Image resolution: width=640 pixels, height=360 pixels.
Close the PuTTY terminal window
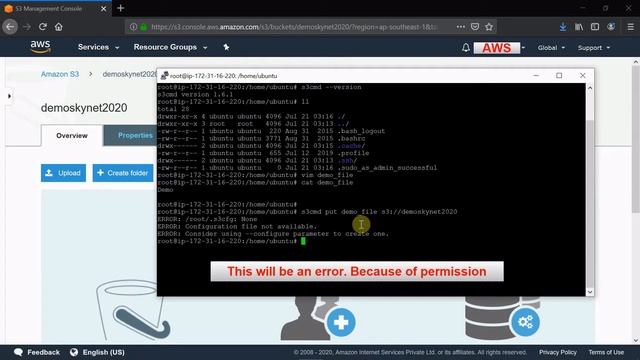tap(582, 76)
